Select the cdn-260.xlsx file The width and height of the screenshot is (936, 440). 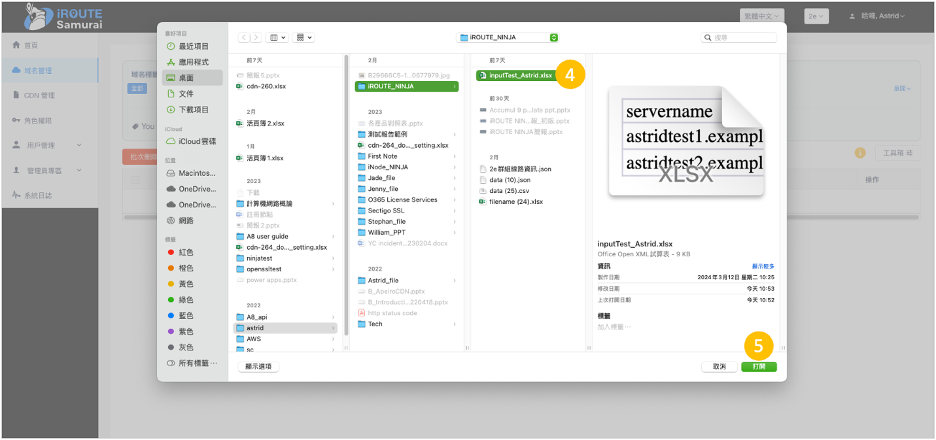coord(265,86)
